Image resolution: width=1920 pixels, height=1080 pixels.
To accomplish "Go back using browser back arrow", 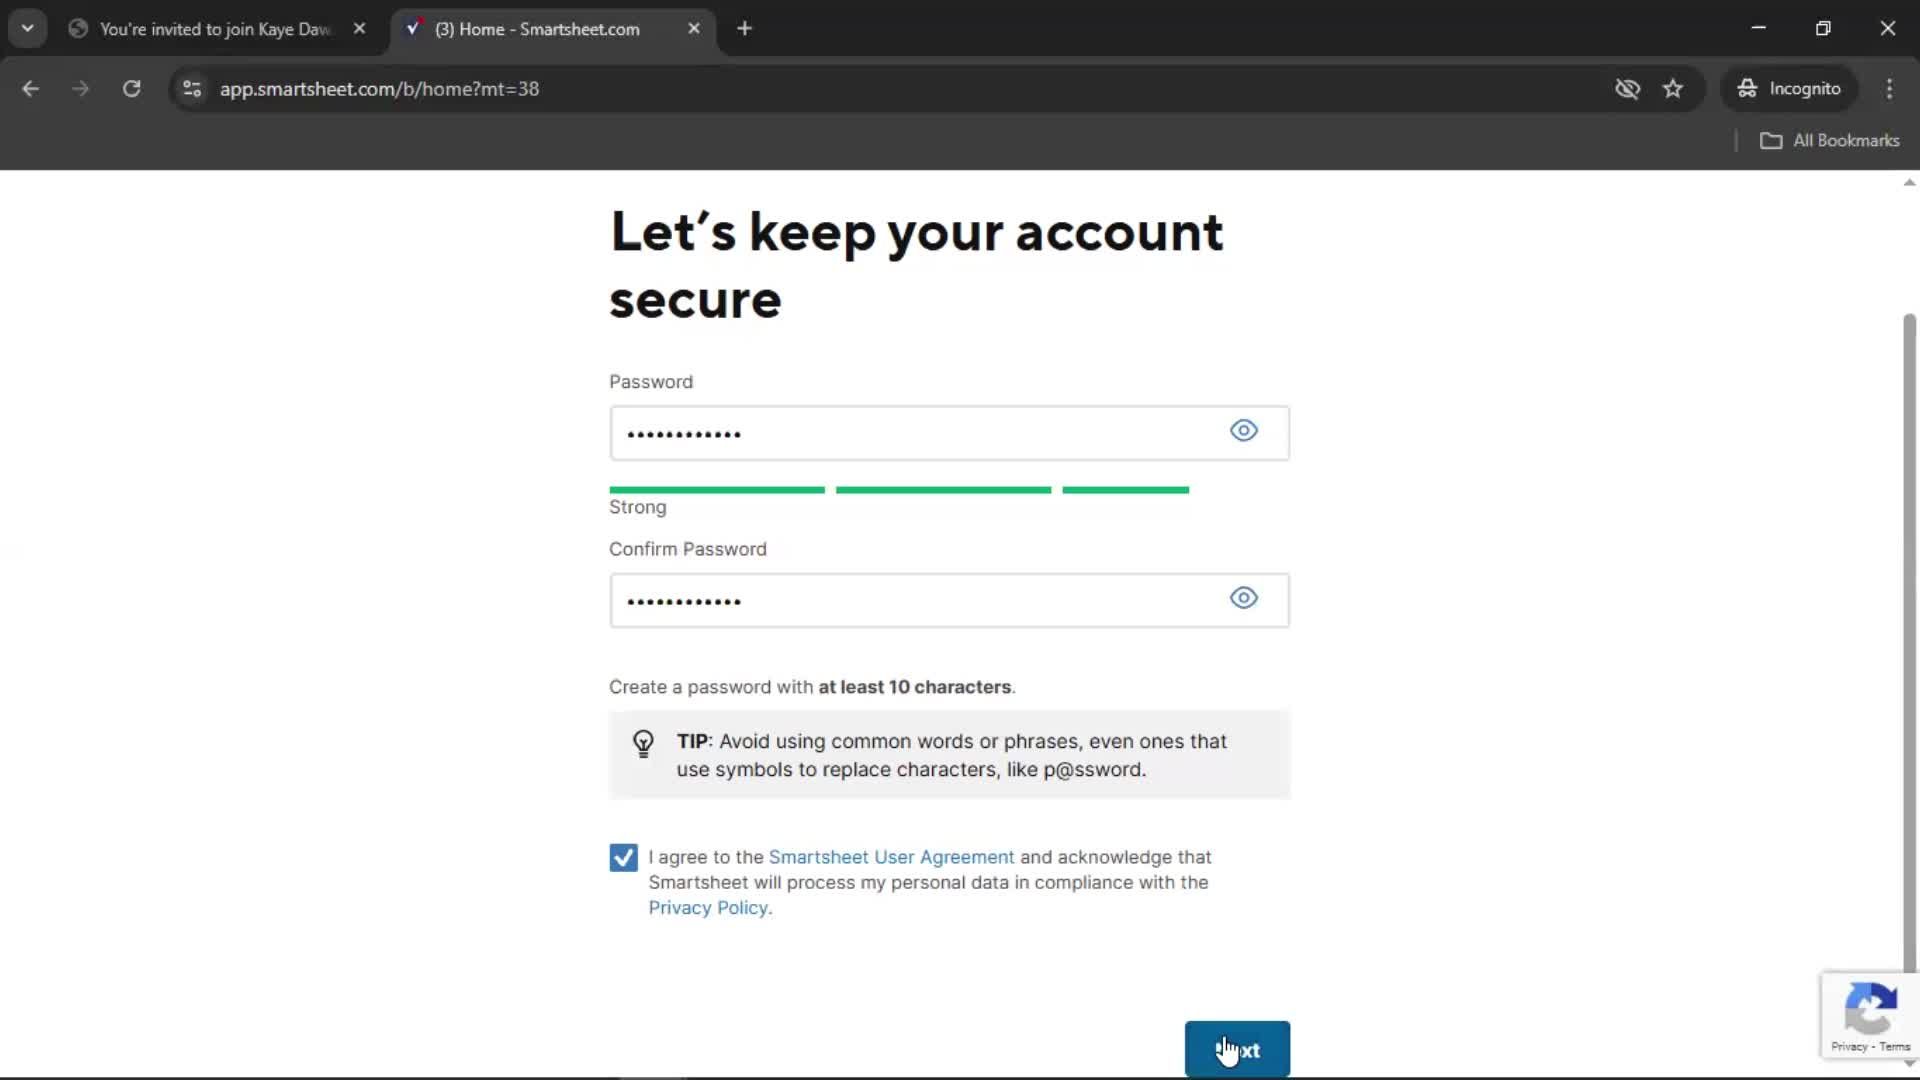I will [x=30, y=89].
